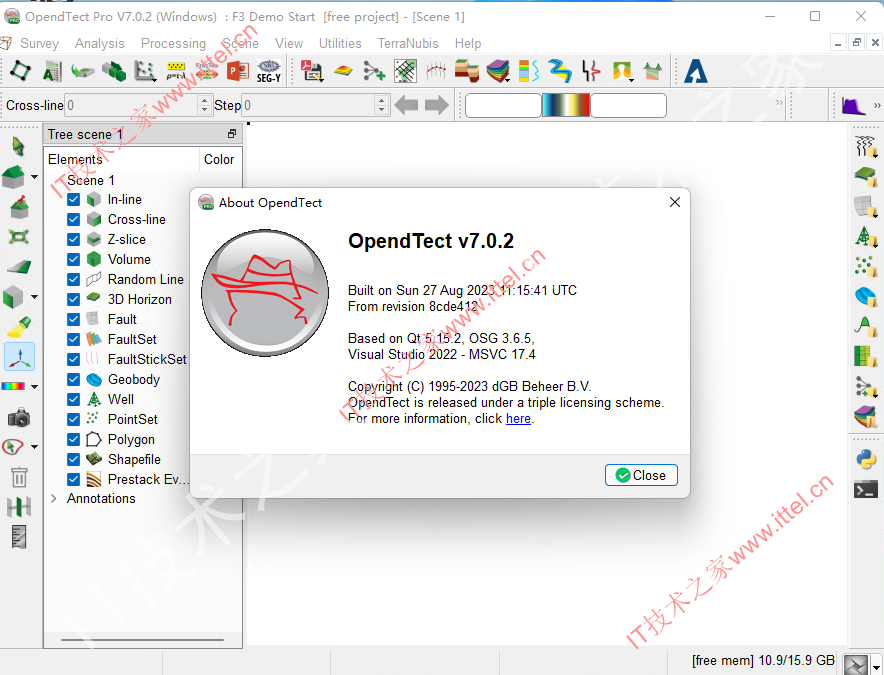Select the Scene 1 tree root

(91, 180)
